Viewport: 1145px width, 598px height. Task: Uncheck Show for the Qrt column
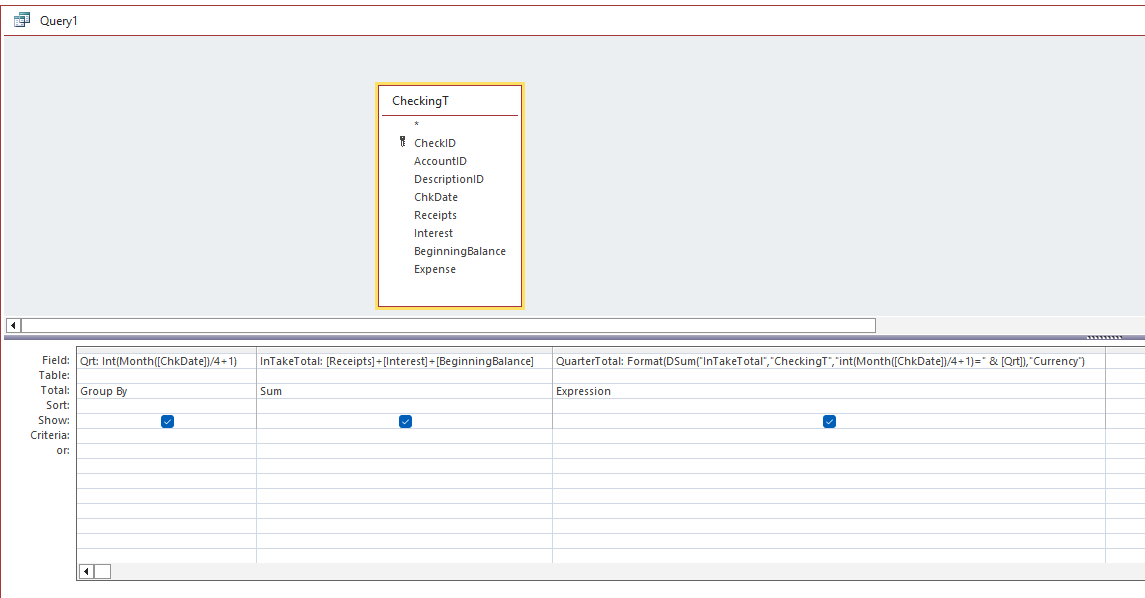click(166, 421)
